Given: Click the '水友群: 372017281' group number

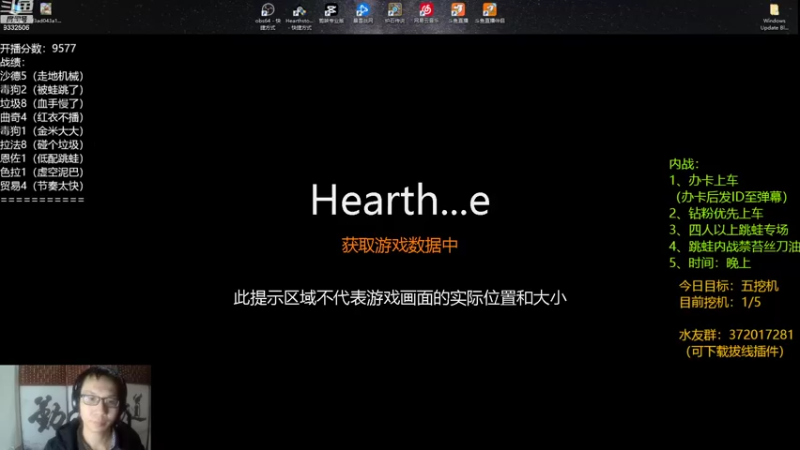Looking at the screenshot, I should click(x=736, y=335).
